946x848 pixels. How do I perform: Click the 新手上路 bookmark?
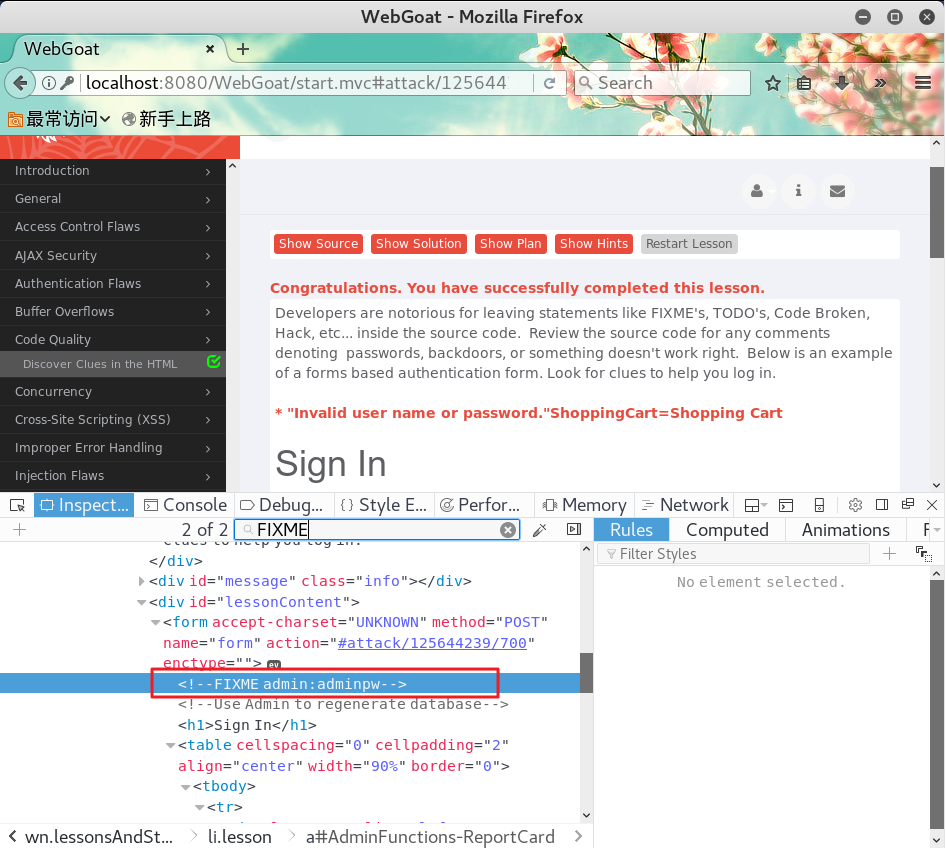(x=166, y=119)
